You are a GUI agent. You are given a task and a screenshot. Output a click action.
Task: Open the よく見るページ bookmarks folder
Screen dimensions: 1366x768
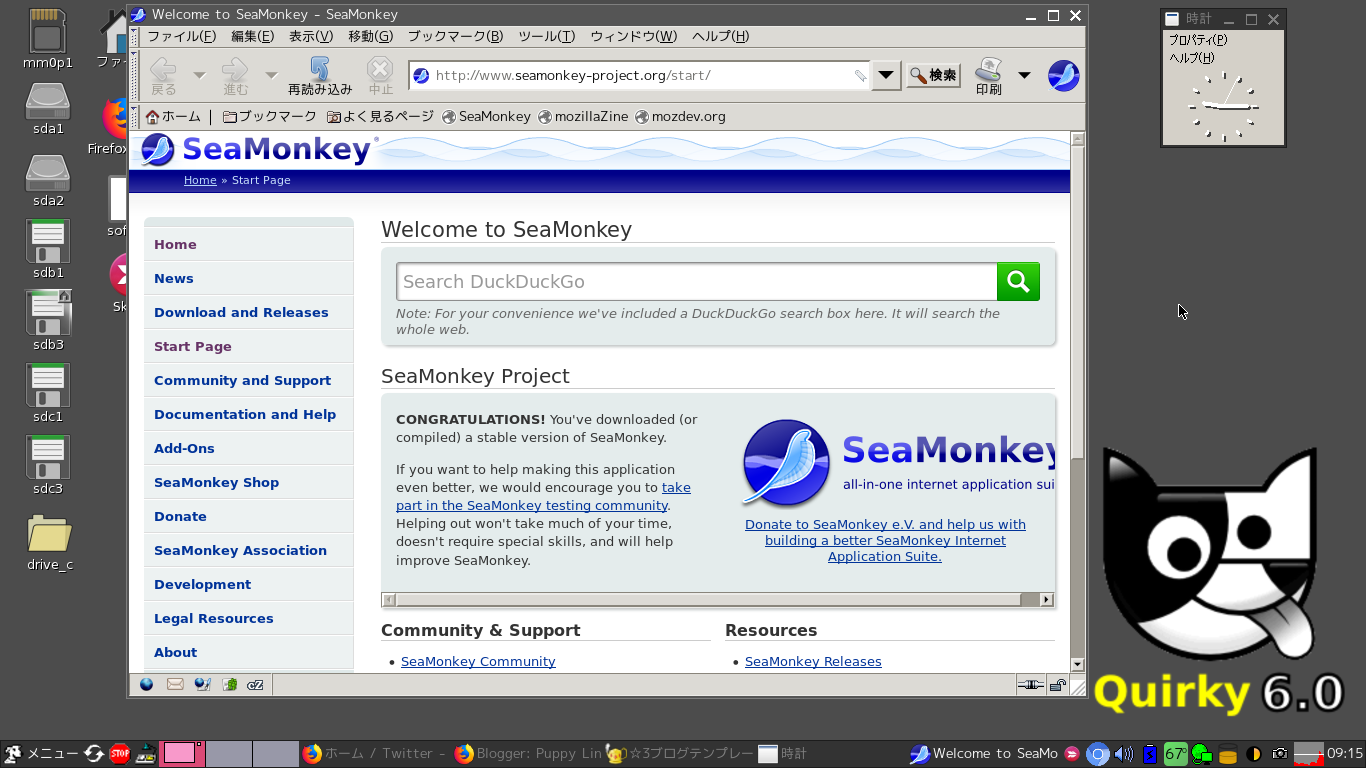click(380, 116)
